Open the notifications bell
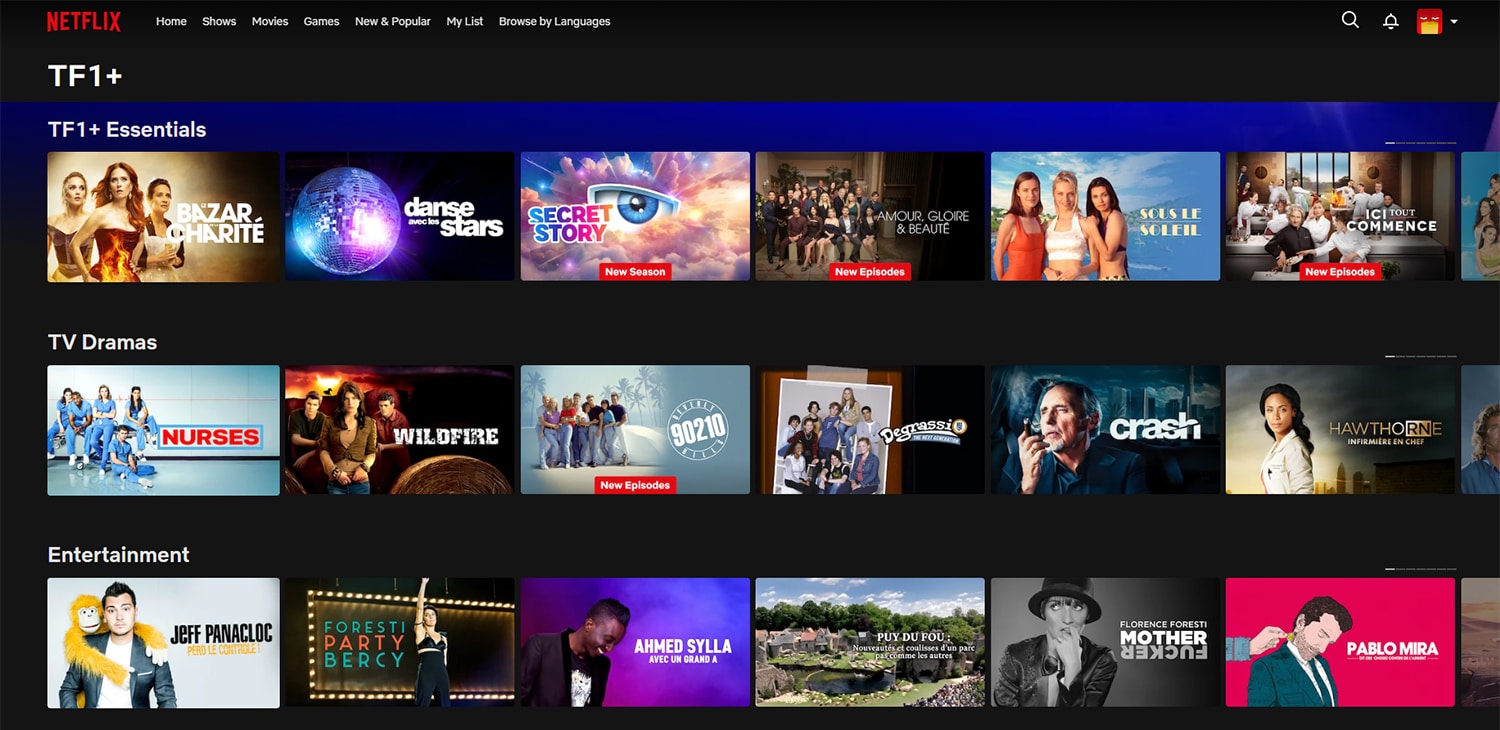 tap(1391, 21)
